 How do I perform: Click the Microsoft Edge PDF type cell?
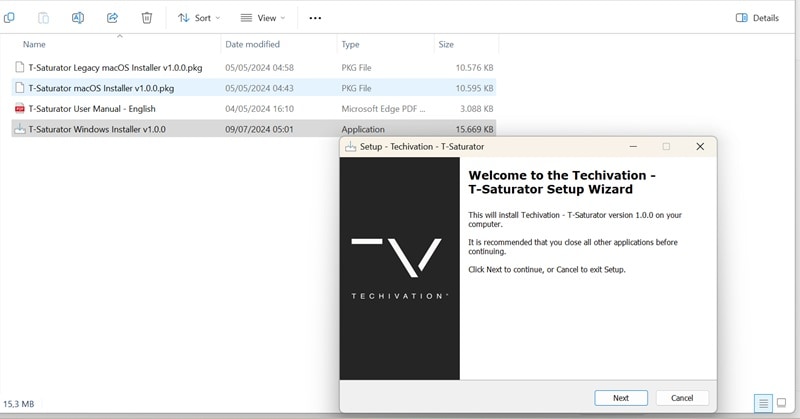pos(383,109)
